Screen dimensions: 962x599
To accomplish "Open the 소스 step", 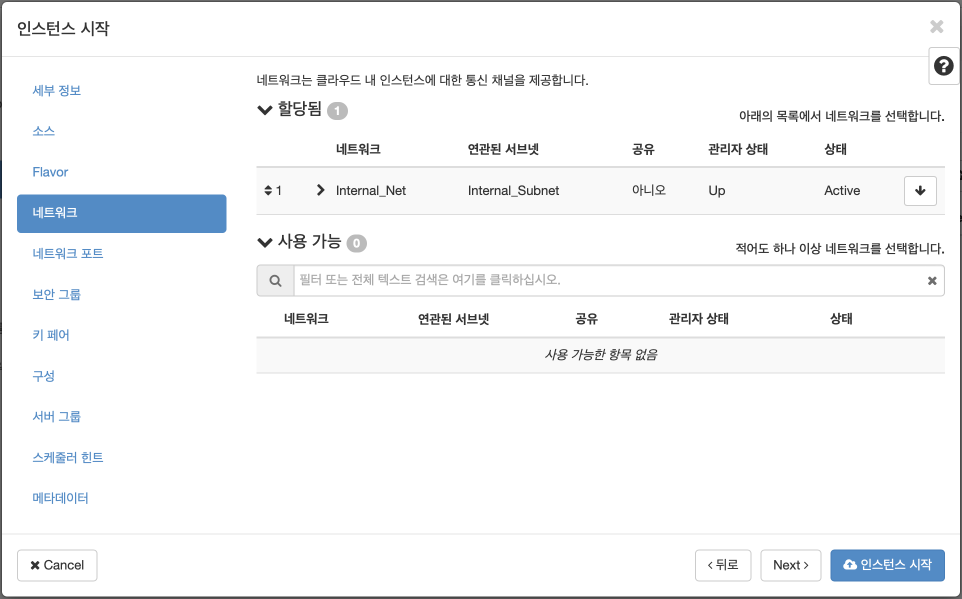I will 44,131.
